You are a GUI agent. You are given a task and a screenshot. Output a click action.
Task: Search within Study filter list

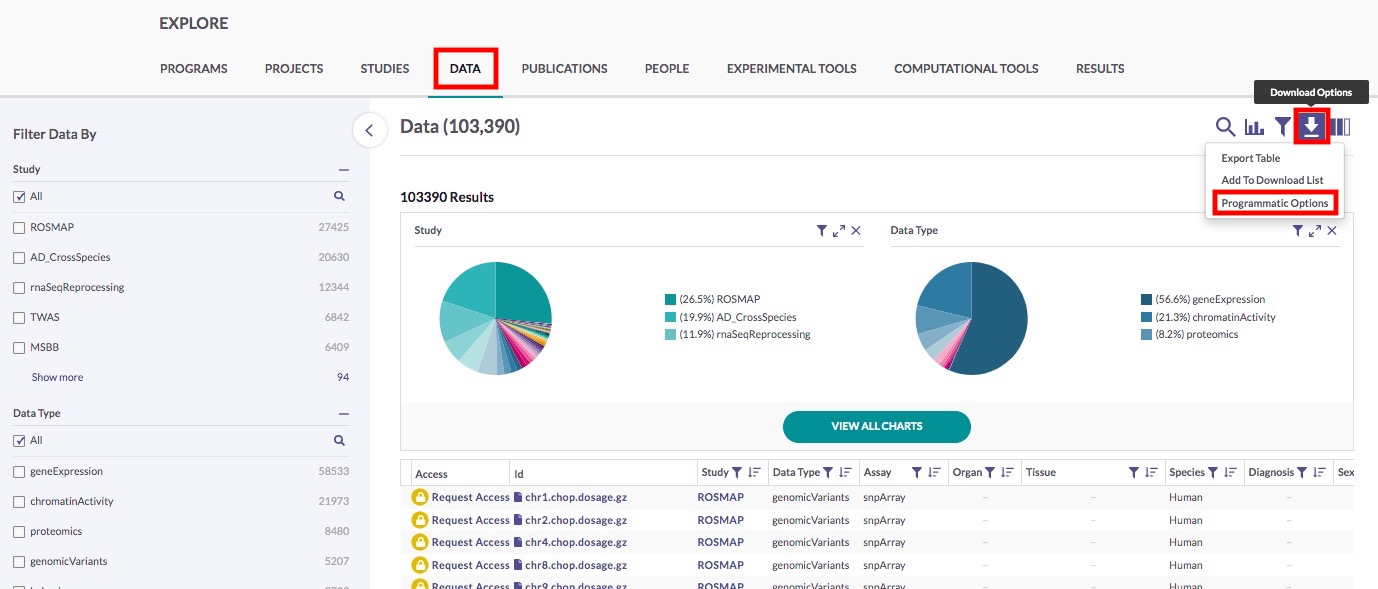[339, 197]
